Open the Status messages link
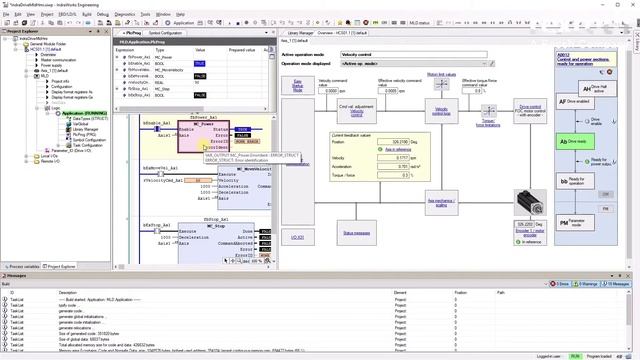The width and height of the screenshot is (640, 360). [x=356, y=233]
